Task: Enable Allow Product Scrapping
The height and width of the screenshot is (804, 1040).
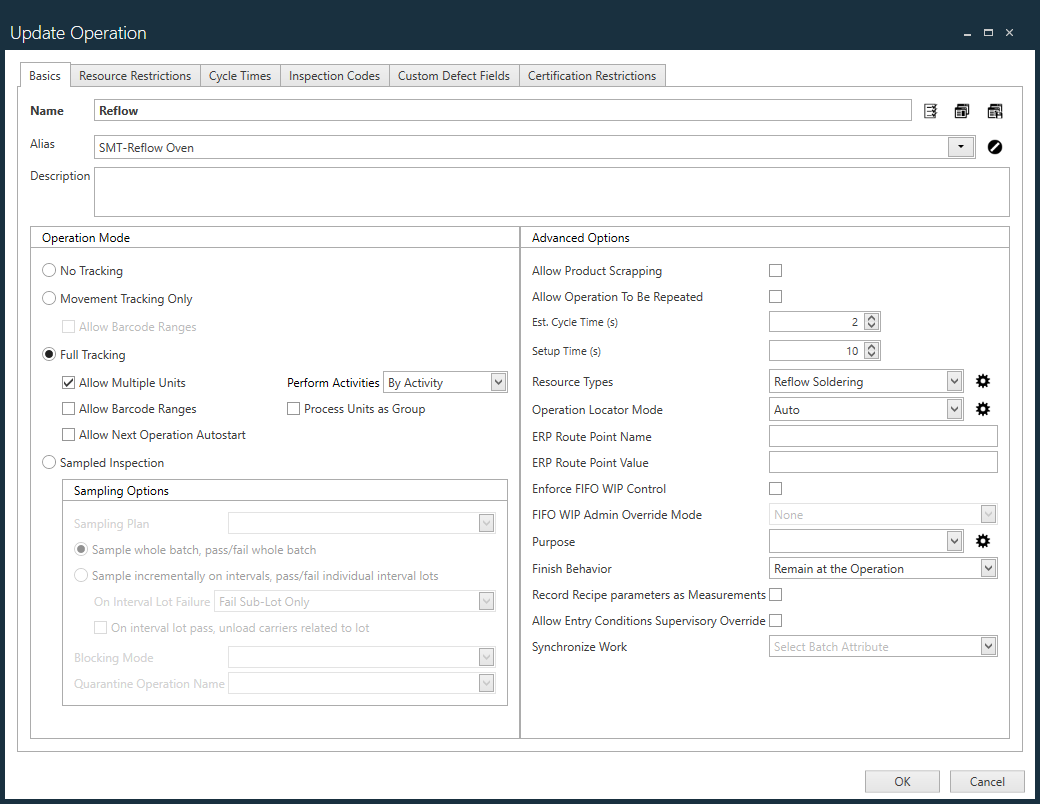Action: click(775, 270)
